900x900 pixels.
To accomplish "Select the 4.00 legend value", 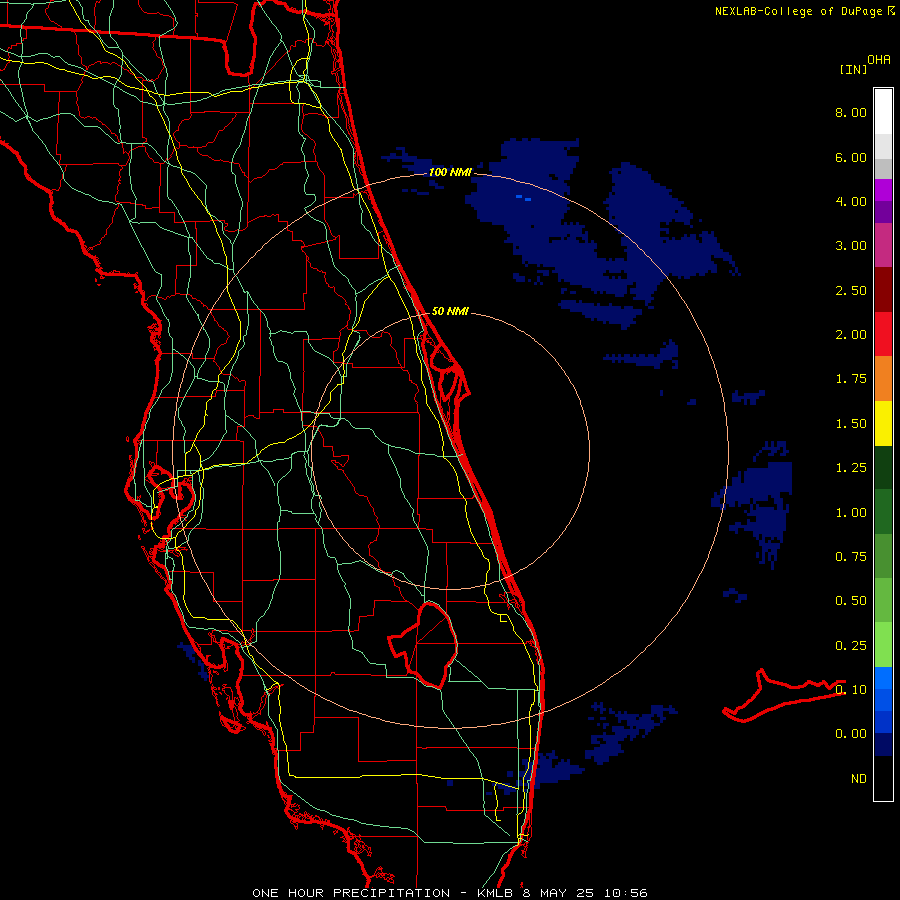I will [851, 201].
